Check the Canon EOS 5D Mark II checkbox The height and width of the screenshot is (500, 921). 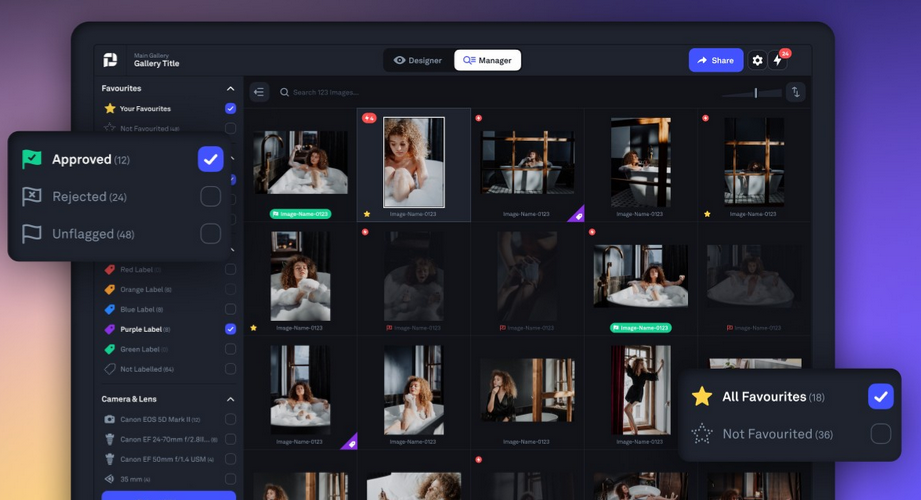[x=230, y=420]
